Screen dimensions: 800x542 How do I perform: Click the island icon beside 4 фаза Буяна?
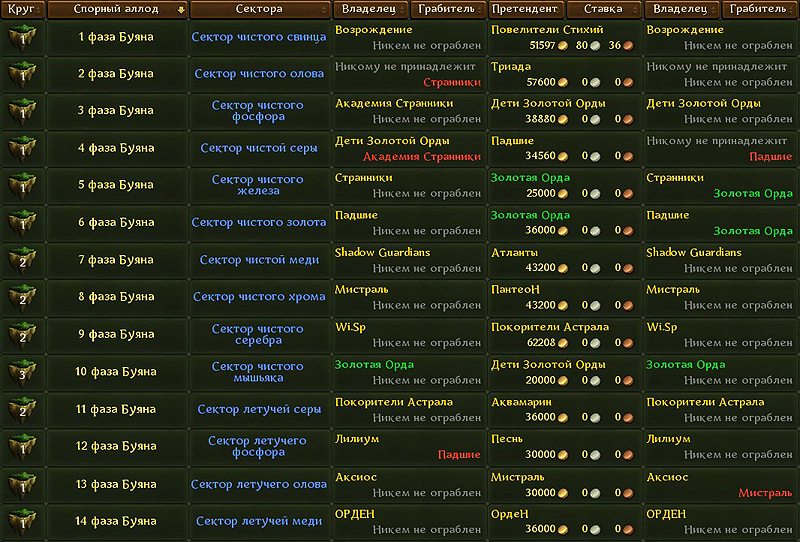(x=21, y=149)
